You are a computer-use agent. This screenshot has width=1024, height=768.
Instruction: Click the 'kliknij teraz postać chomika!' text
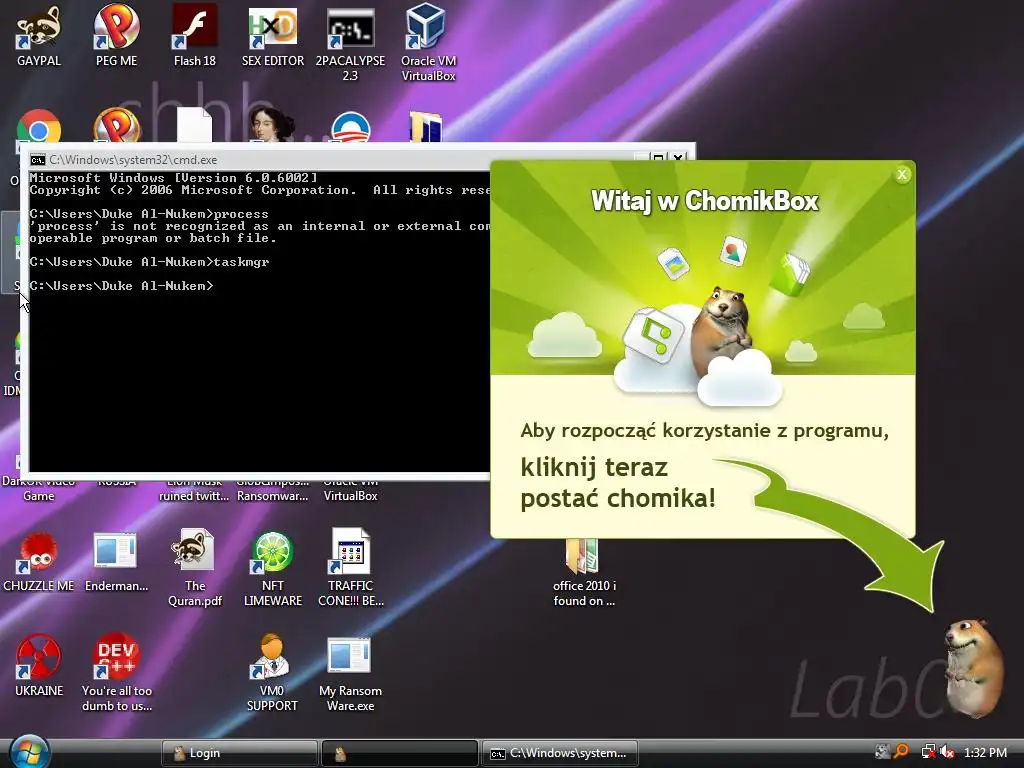click(618, 483)
